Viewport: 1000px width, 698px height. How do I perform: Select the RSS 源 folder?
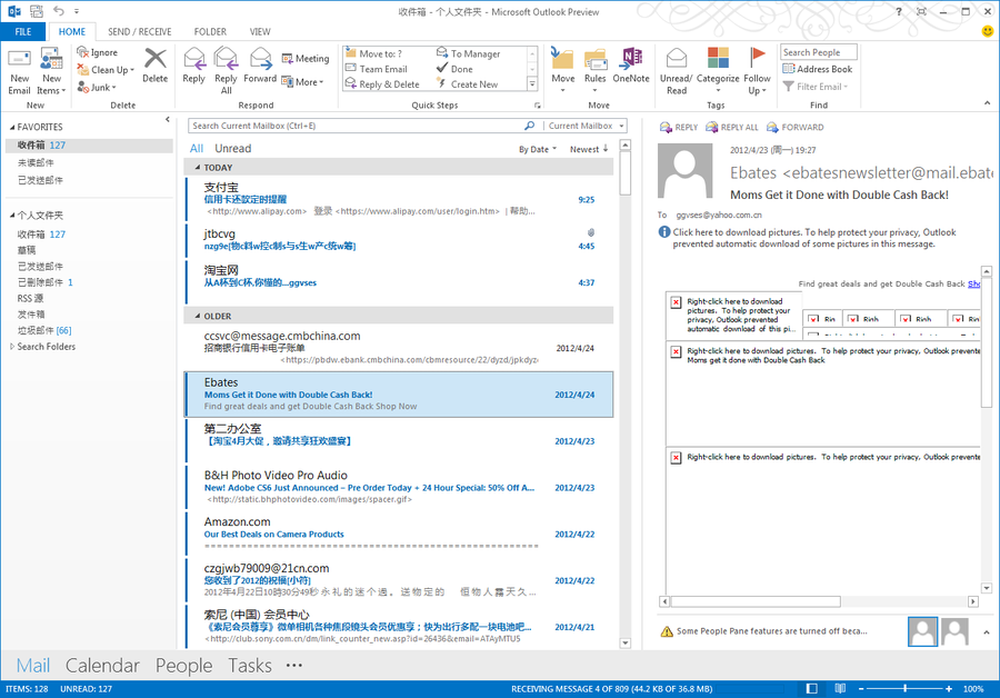[x=30, y=299]
